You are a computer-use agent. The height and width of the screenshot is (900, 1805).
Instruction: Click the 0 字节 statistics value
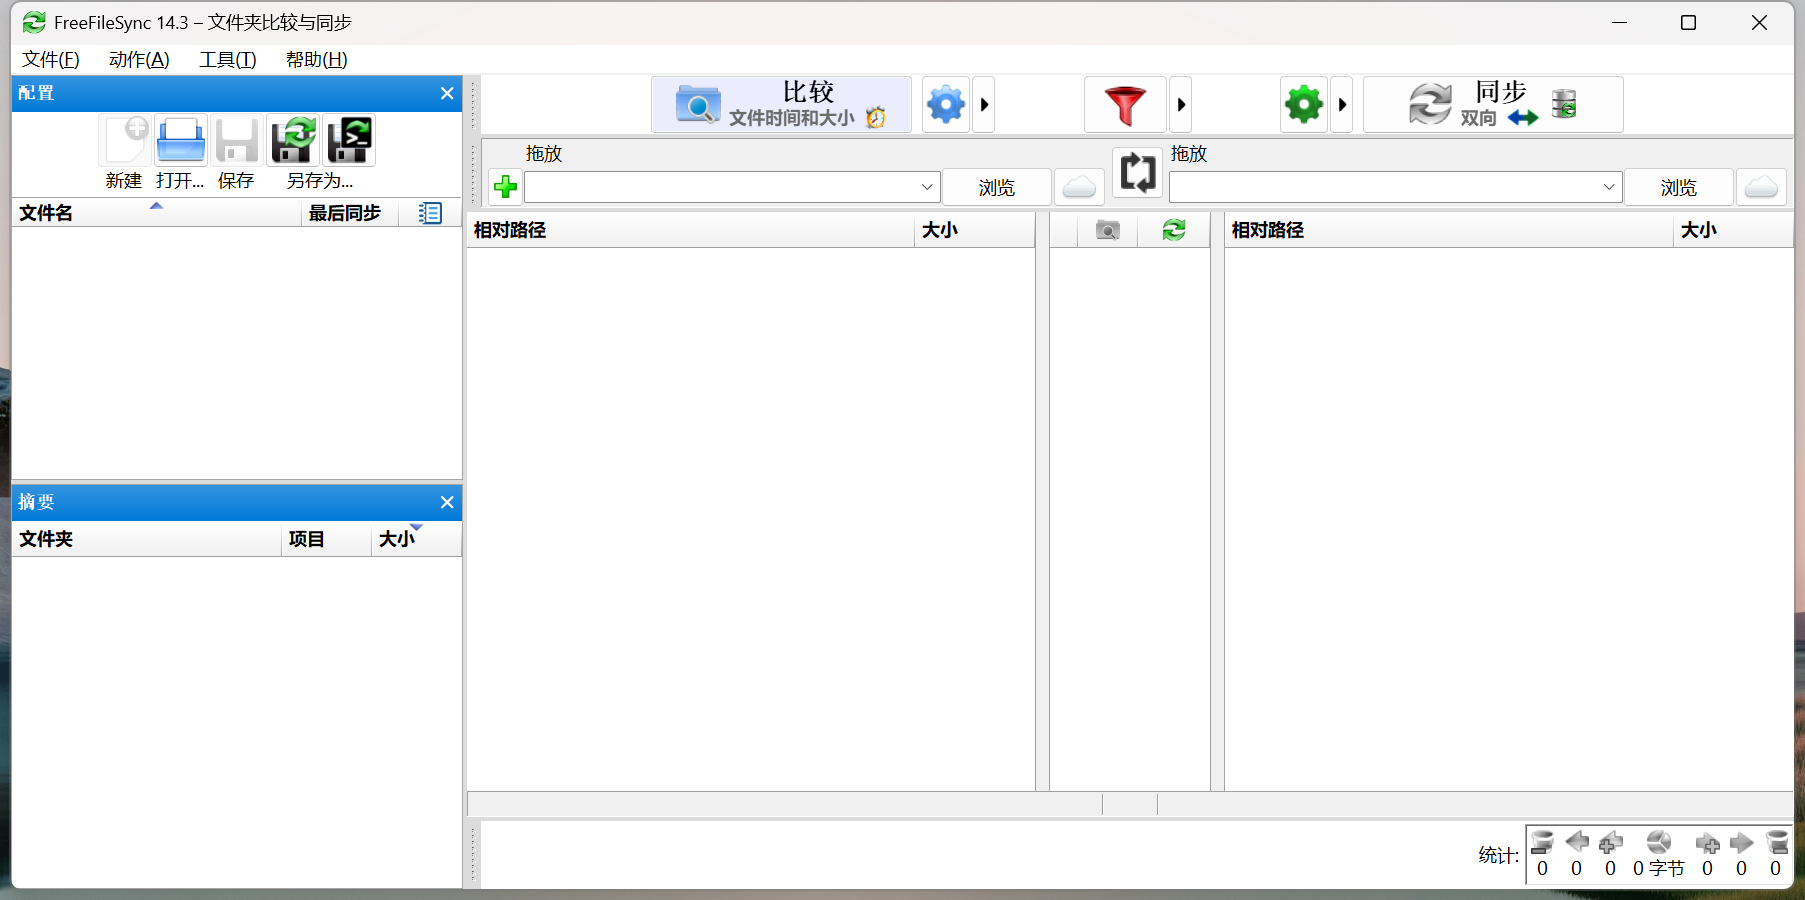click(1659, 868)
